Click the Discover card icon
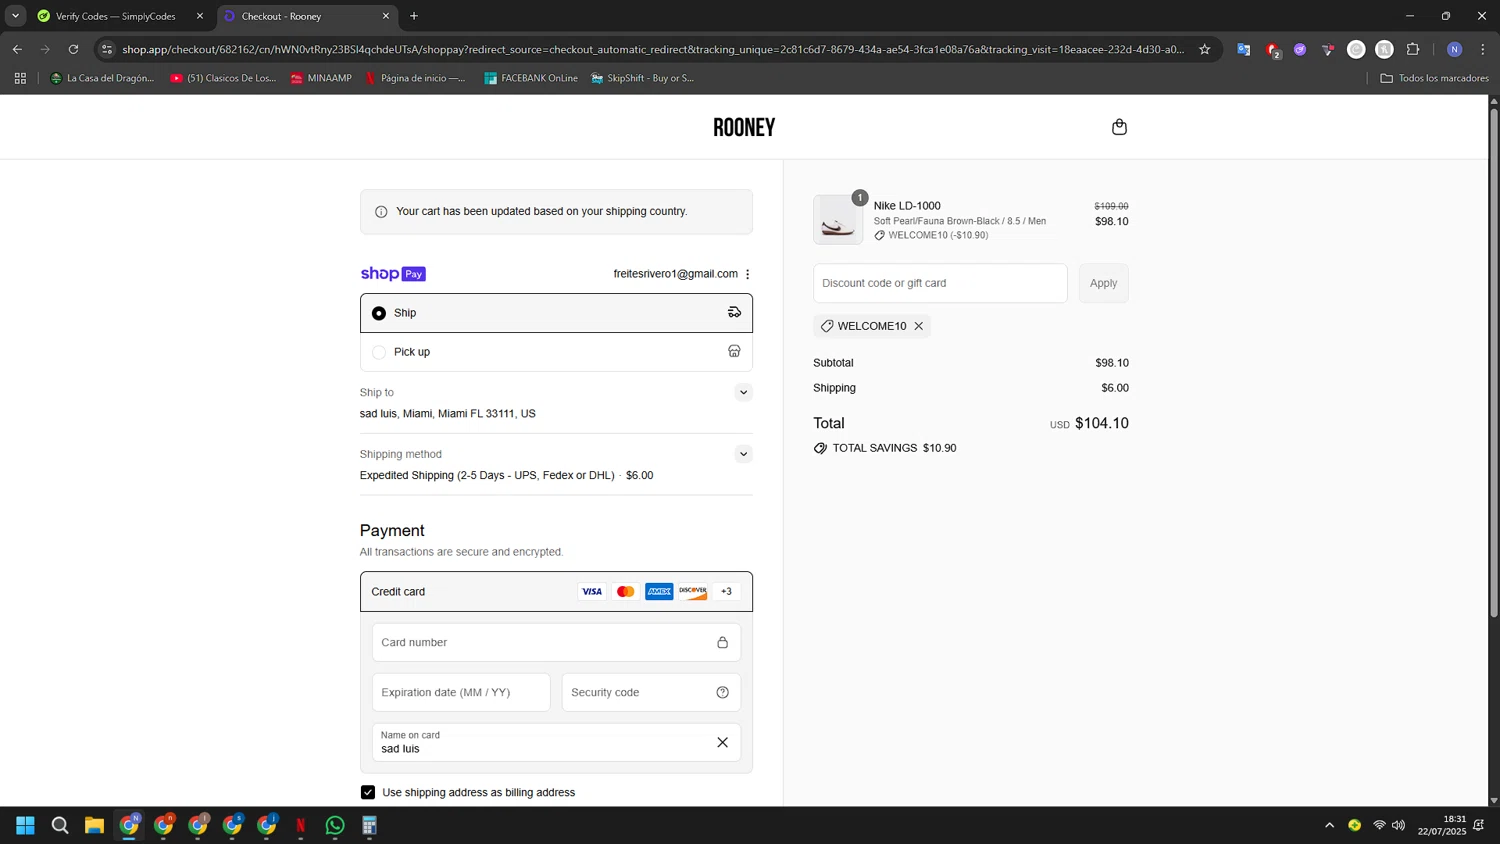The width and height of the screenshot is (1500, 844). tap(693, 592)
